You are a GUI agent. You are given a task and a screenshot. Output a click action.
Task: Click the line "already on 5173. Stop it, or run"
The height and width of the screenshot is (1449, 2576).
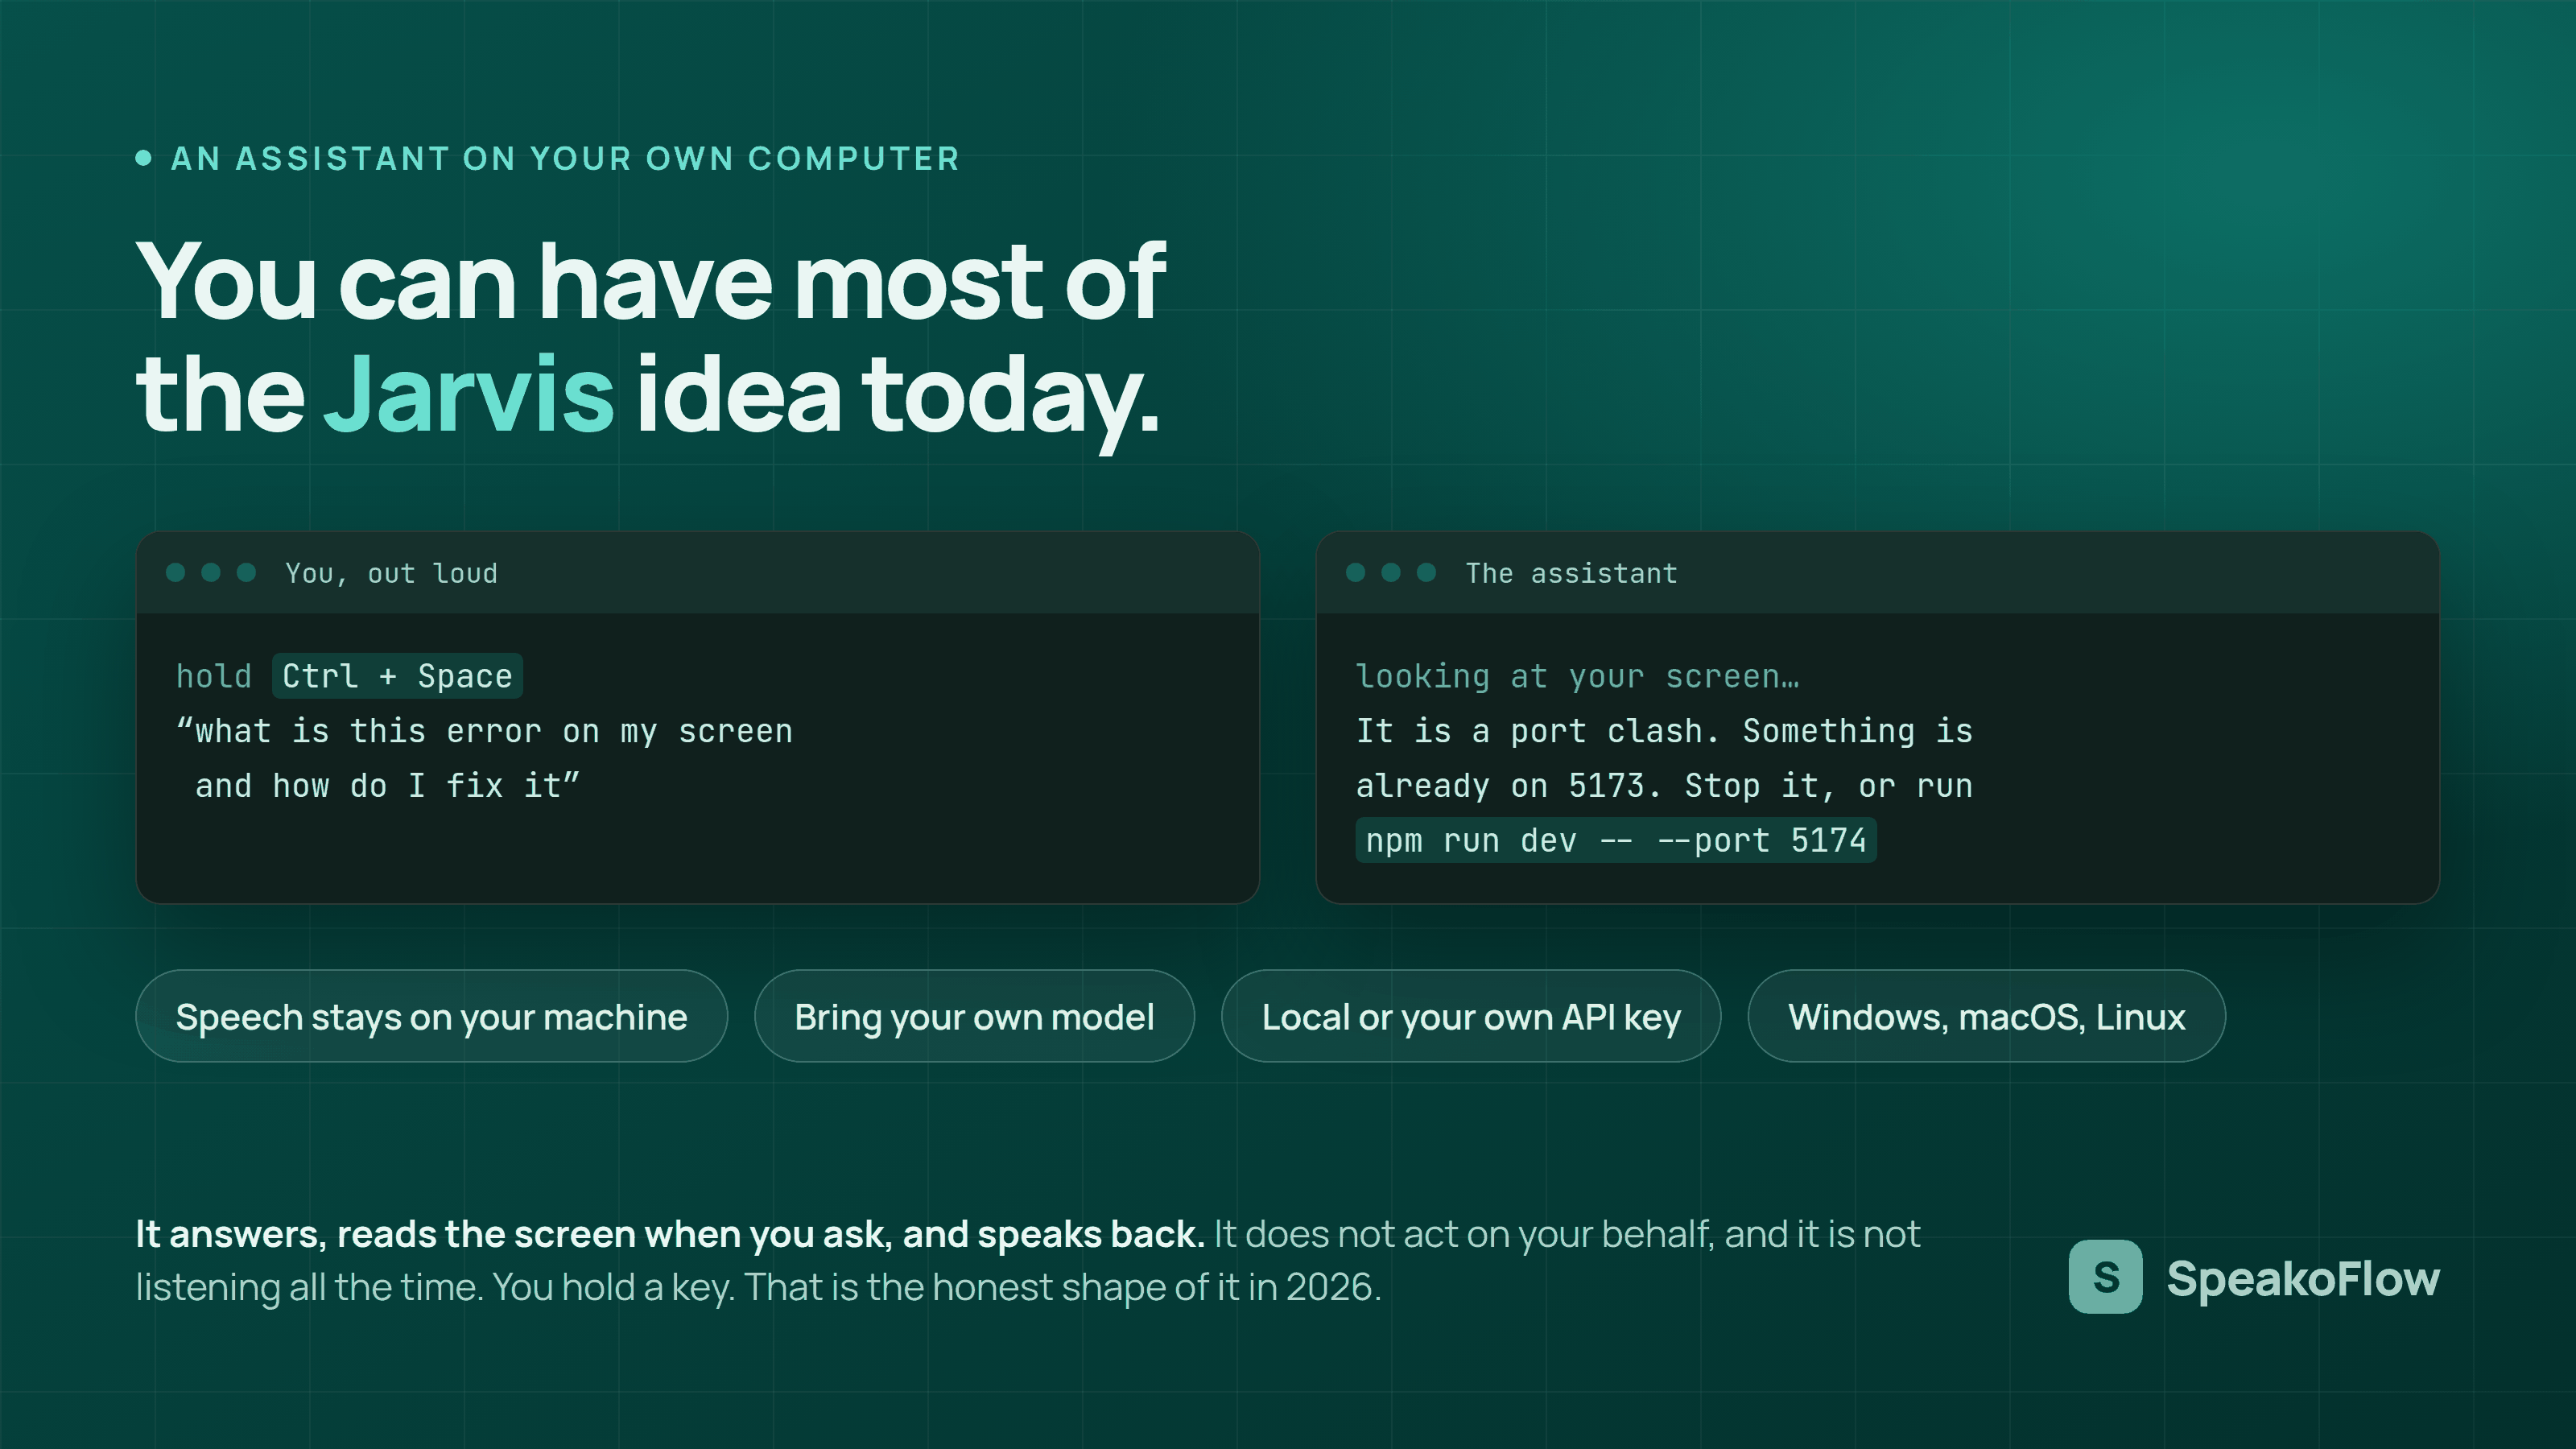click(x=1664, y=786)
